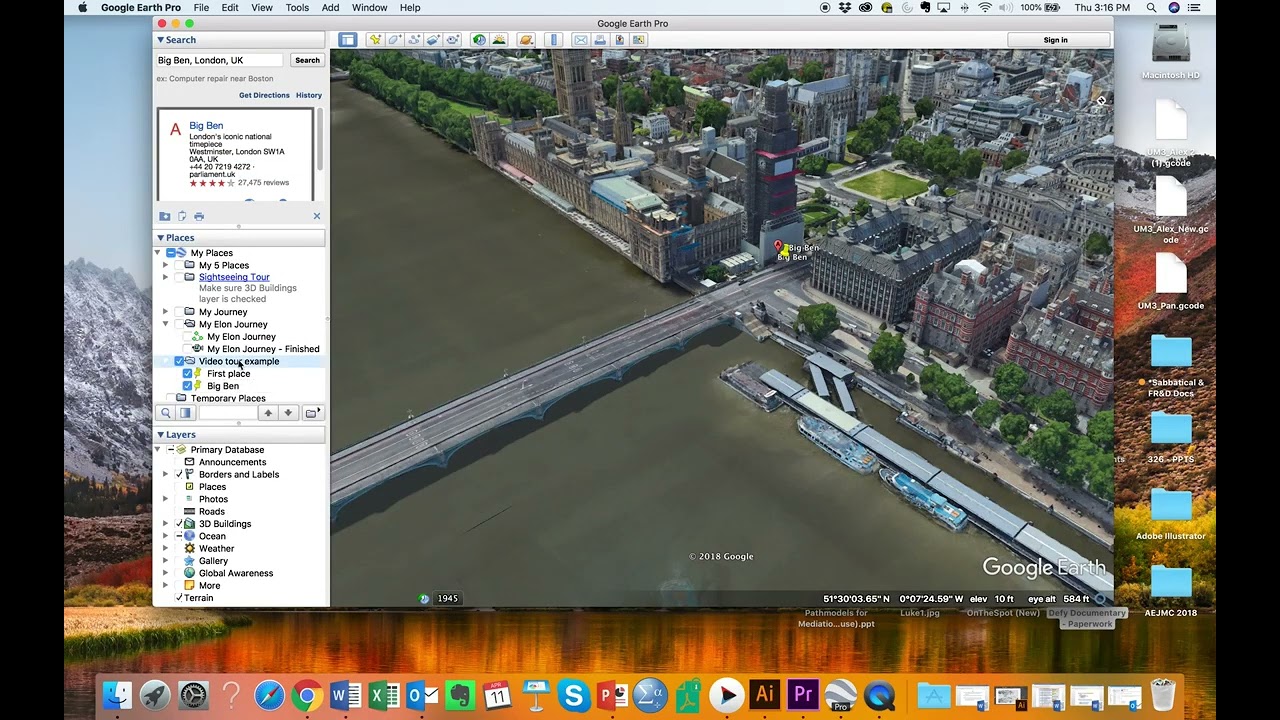Uncheck Borders and Labels layer

click(179, 474)
